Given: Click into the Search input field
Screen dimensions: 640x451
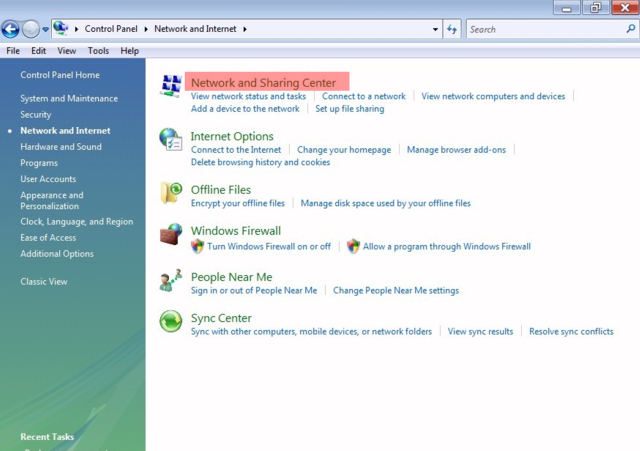Looking at the screenshot, I should pyautogui.click(x=546, y=29).
